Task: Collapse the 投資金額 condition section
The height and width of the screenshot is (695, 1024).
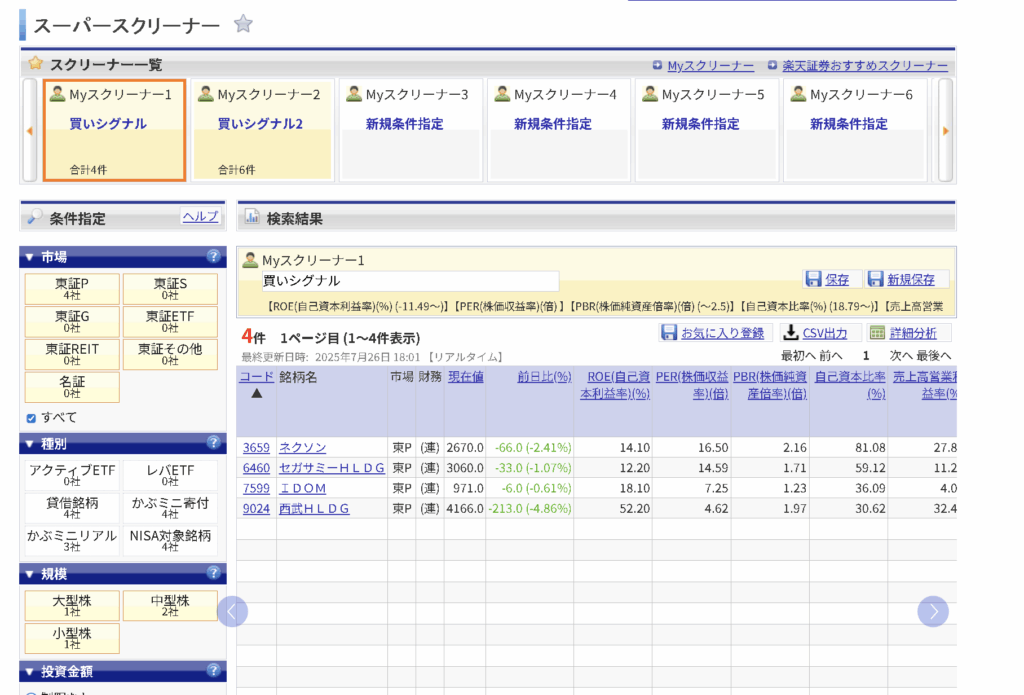Action: pos(29,671)
